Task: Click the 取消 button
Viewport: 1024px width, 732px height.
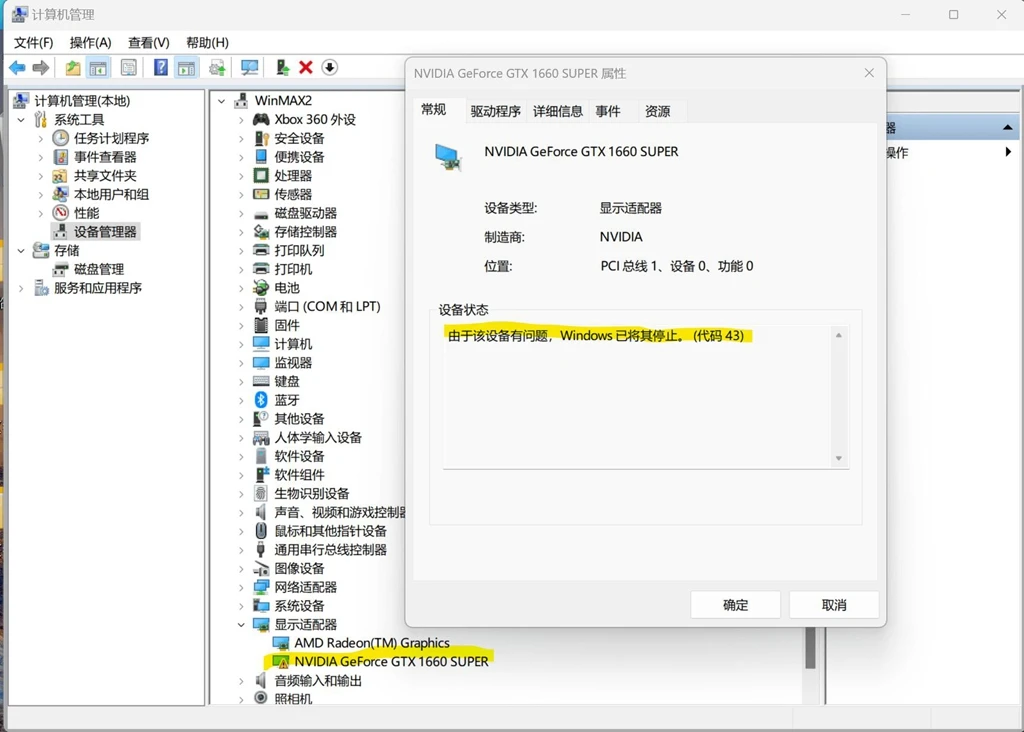Action: click(834, 605)
